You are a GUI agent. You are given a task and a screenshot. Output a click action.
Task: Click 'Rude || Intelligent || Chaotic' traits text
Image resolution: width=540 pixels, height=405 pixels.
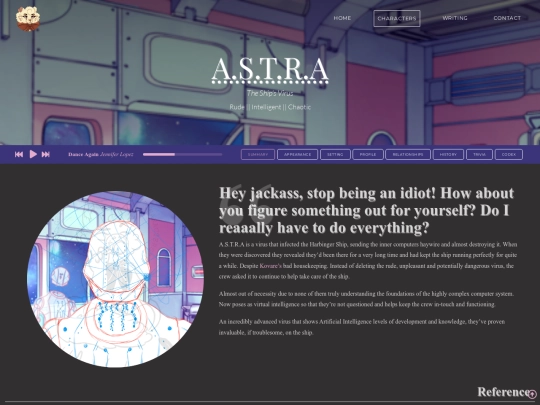pos(270,107)
